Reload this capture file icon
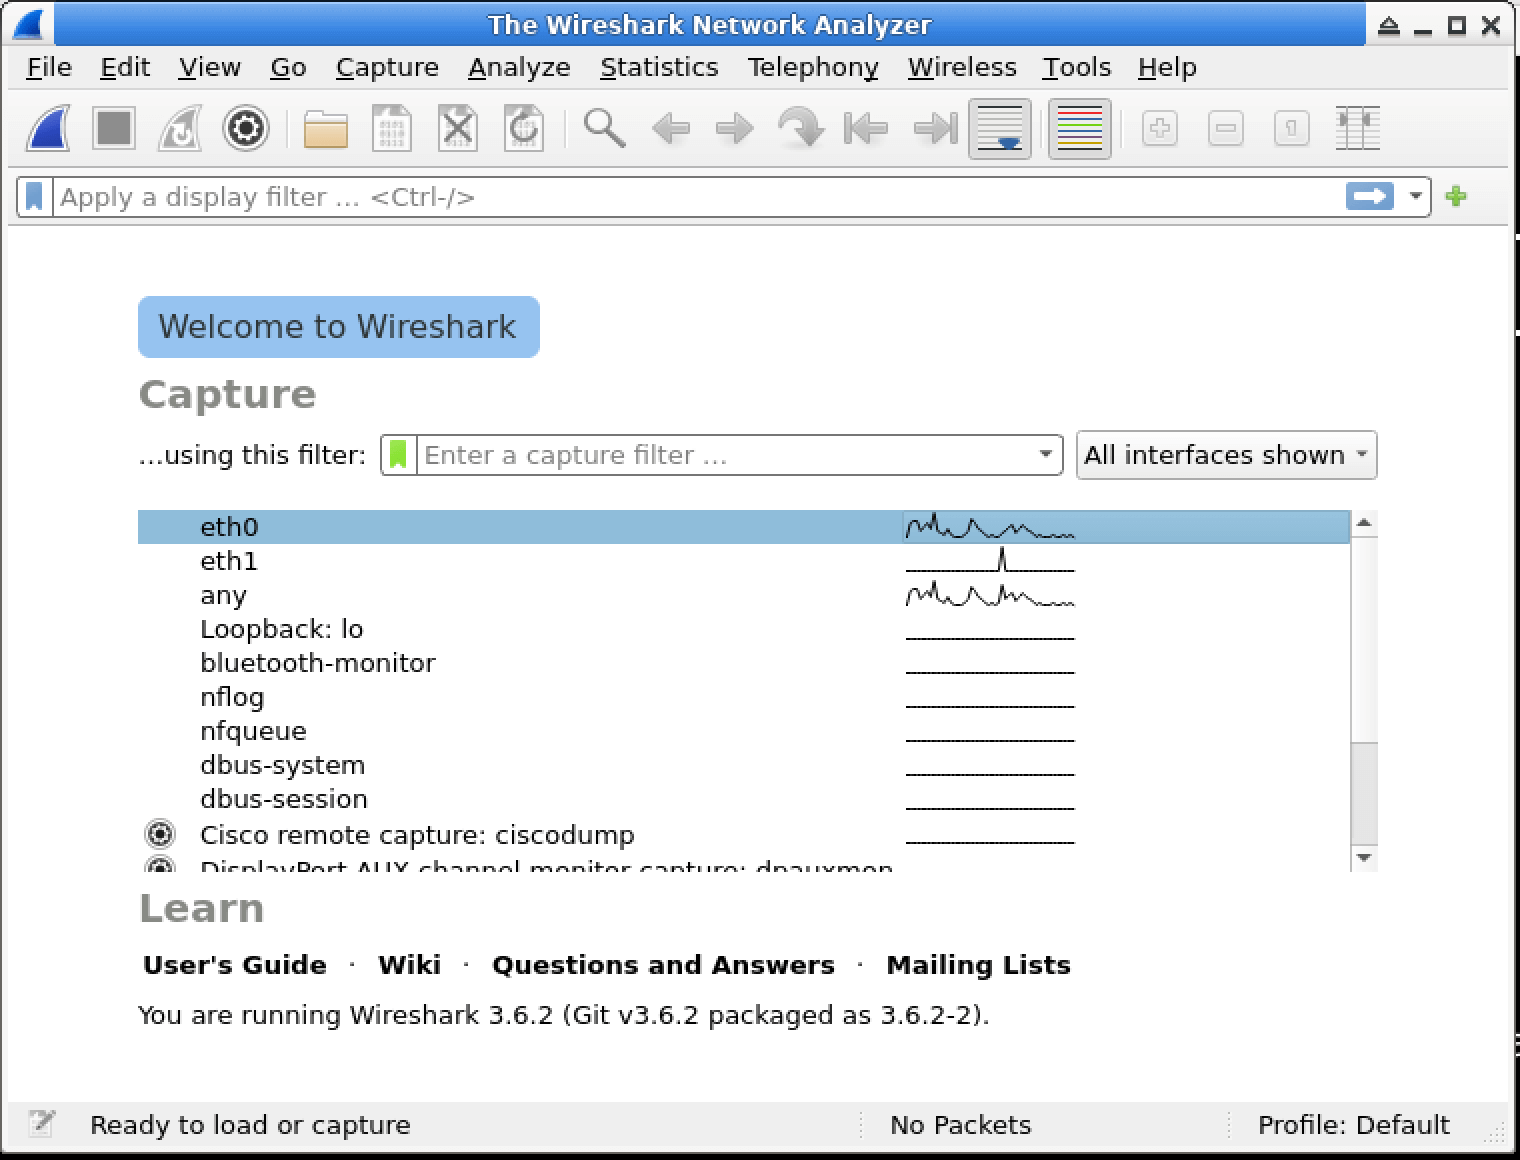Screen dimensions: 1520x1160 pos(524,129)
